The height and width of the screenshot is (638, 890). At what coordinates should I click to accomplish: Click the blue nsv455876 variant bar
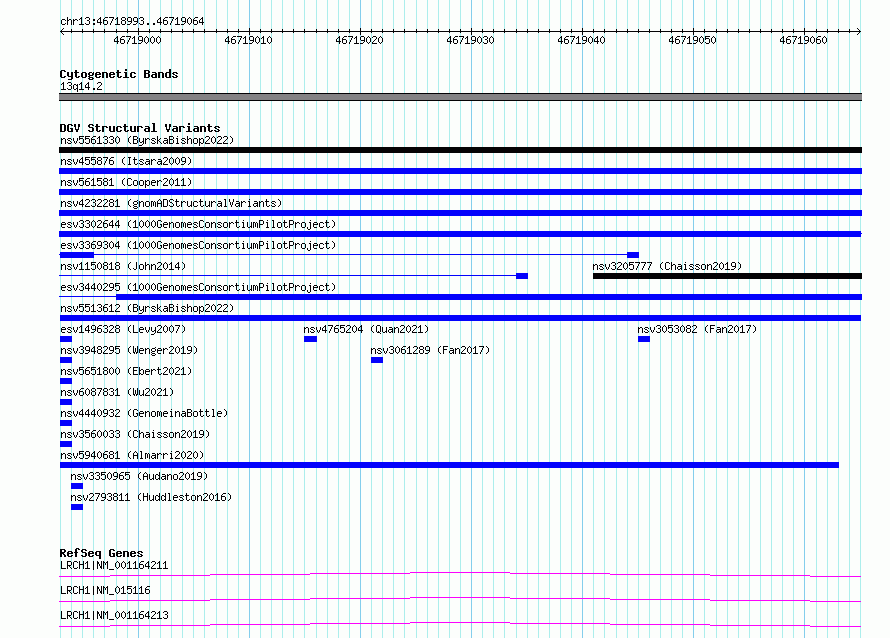click(x=460, y=171)
